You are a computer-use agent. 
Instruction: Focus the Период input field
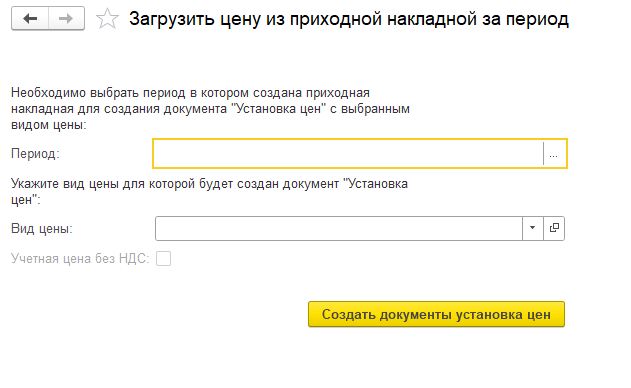point(348,153)
